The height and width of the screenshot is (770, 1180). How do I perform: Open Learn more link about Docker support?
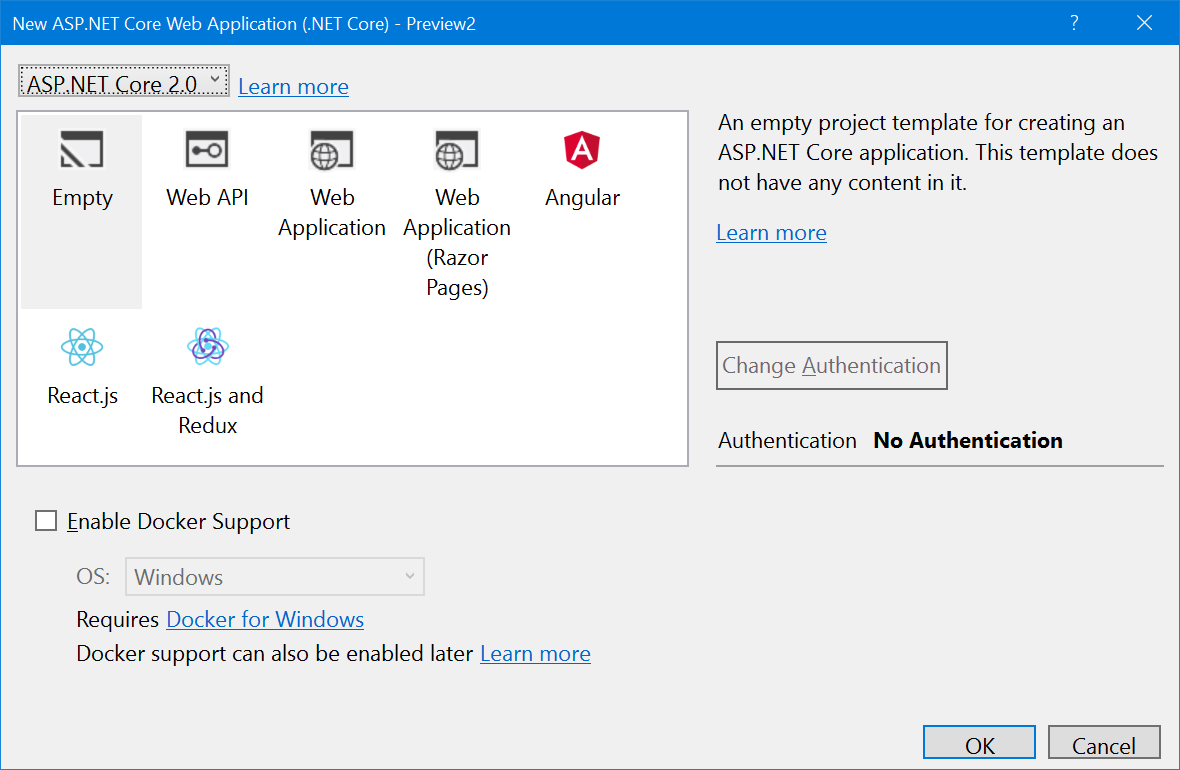pyautogui.click(x=535, y=653)
